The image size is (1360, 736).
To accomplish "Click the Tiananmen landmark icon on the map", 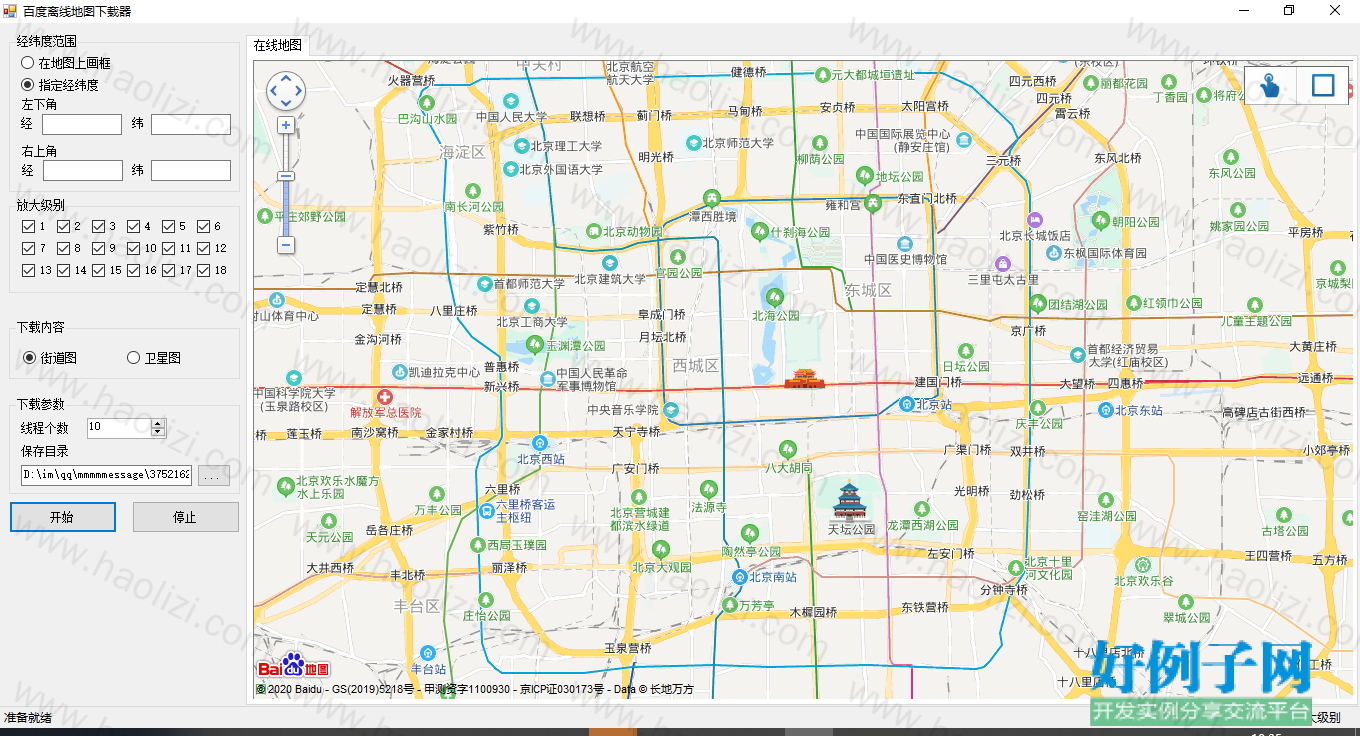I will click(802, 377).
